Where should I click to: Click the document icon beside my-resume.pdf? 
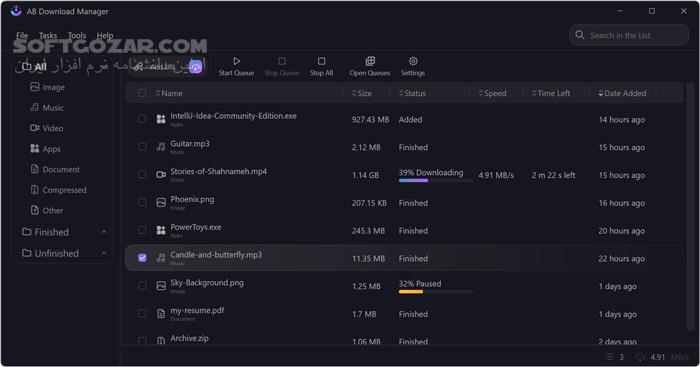[161, 314]
